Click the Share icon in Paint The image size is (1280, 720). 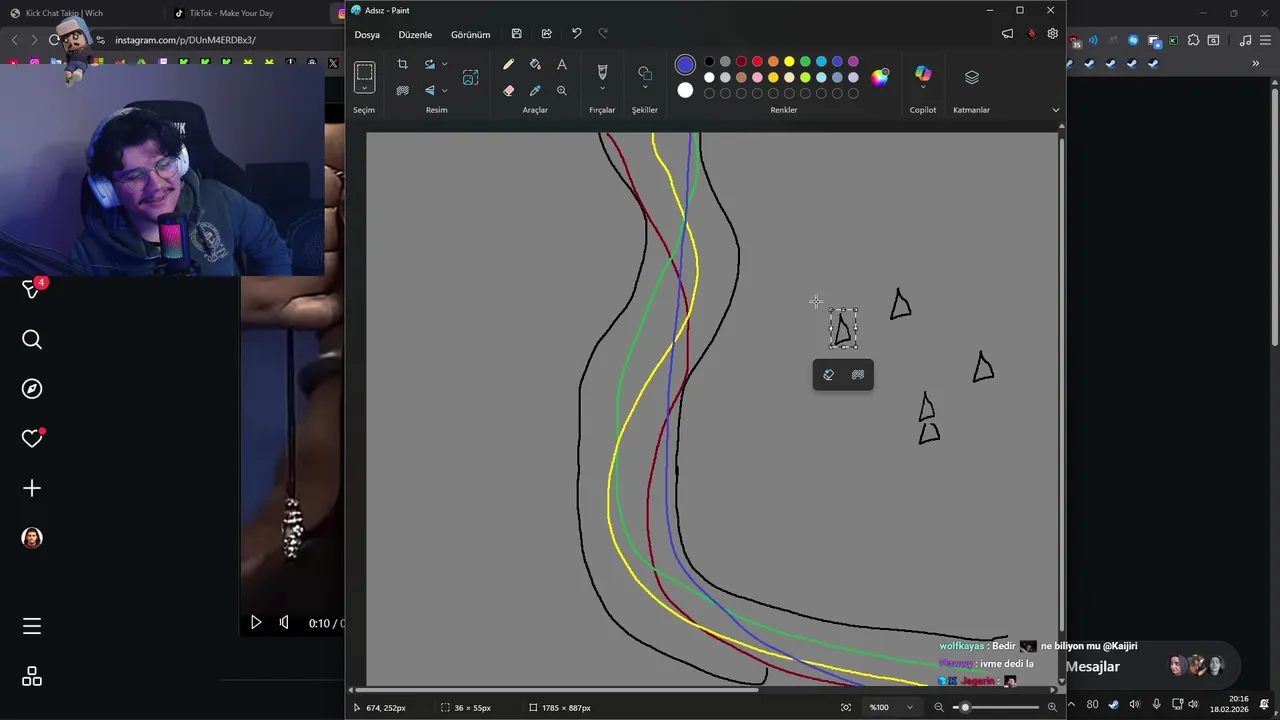pos(546,34)
